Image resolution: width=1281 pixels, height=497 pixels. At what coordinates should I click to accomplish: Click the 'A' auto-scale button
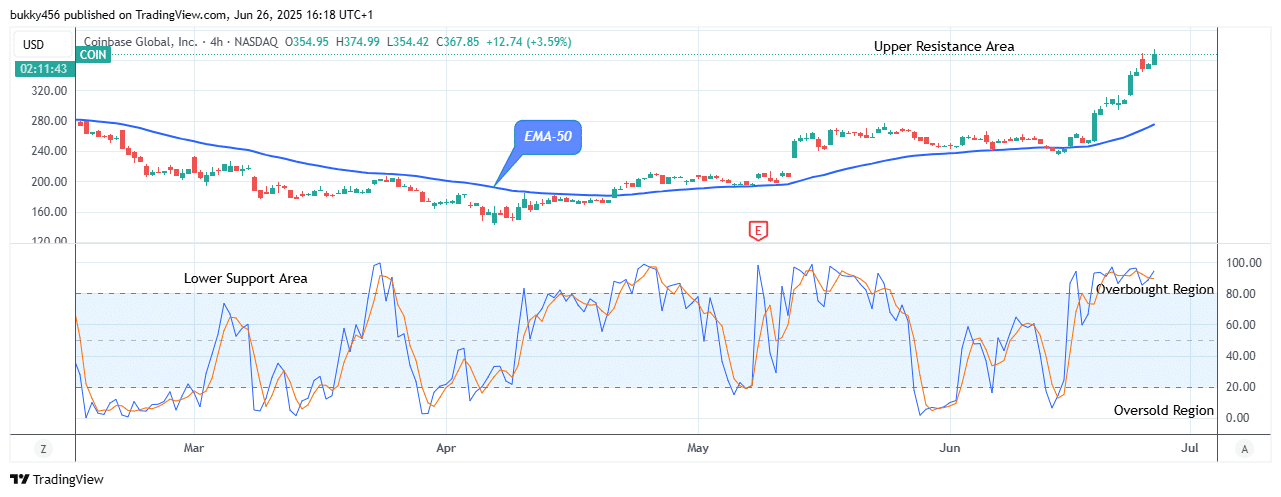click(1243, 449)
